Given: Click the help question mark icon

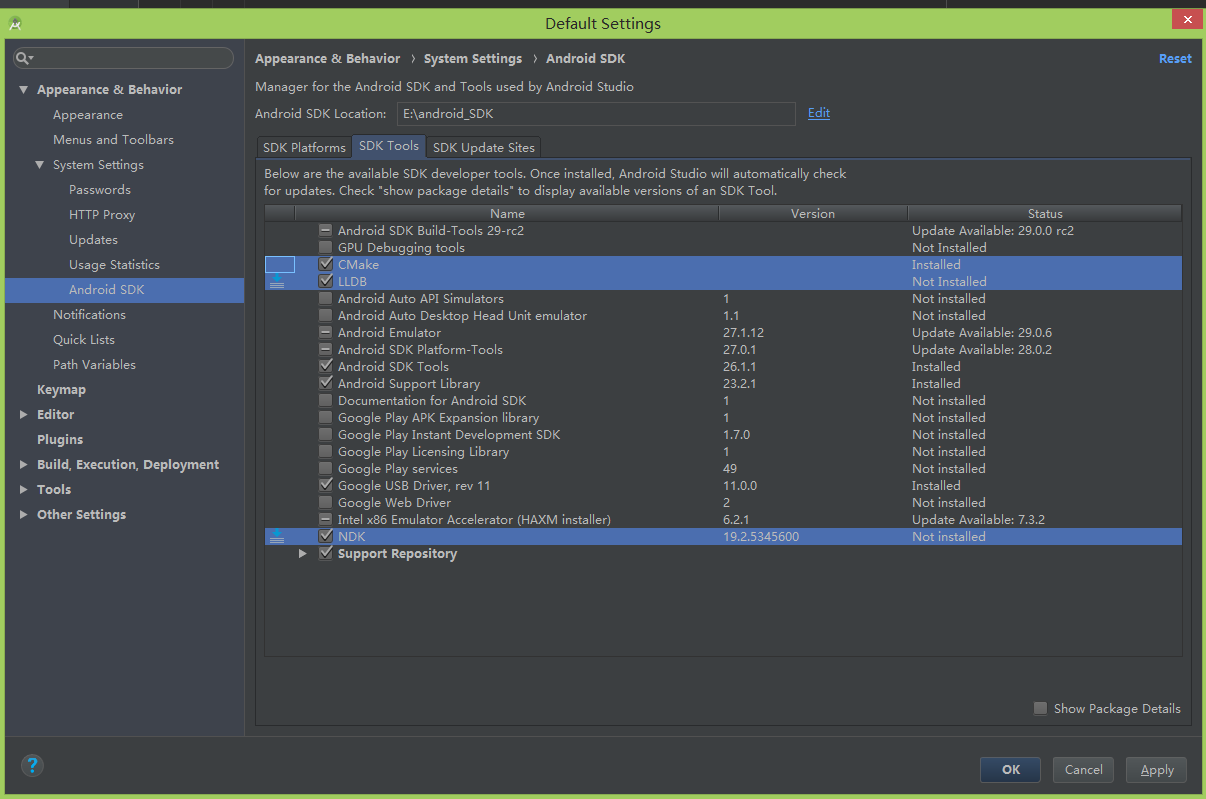Looking at the screenshot, I should [32, 766].
